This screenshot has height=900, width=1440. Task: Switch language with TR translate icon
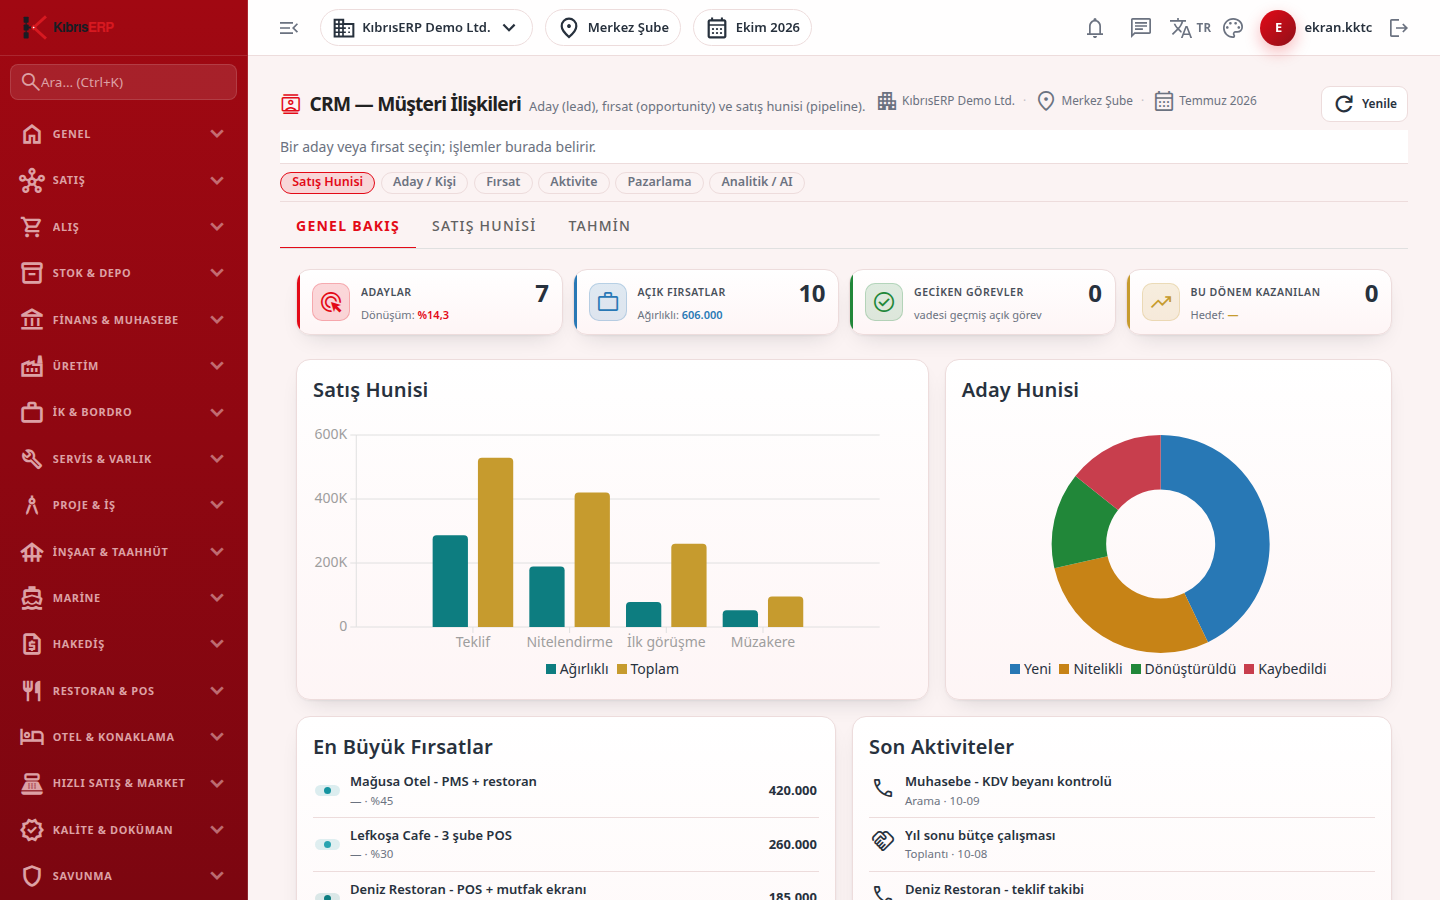tap(1190, 28)
